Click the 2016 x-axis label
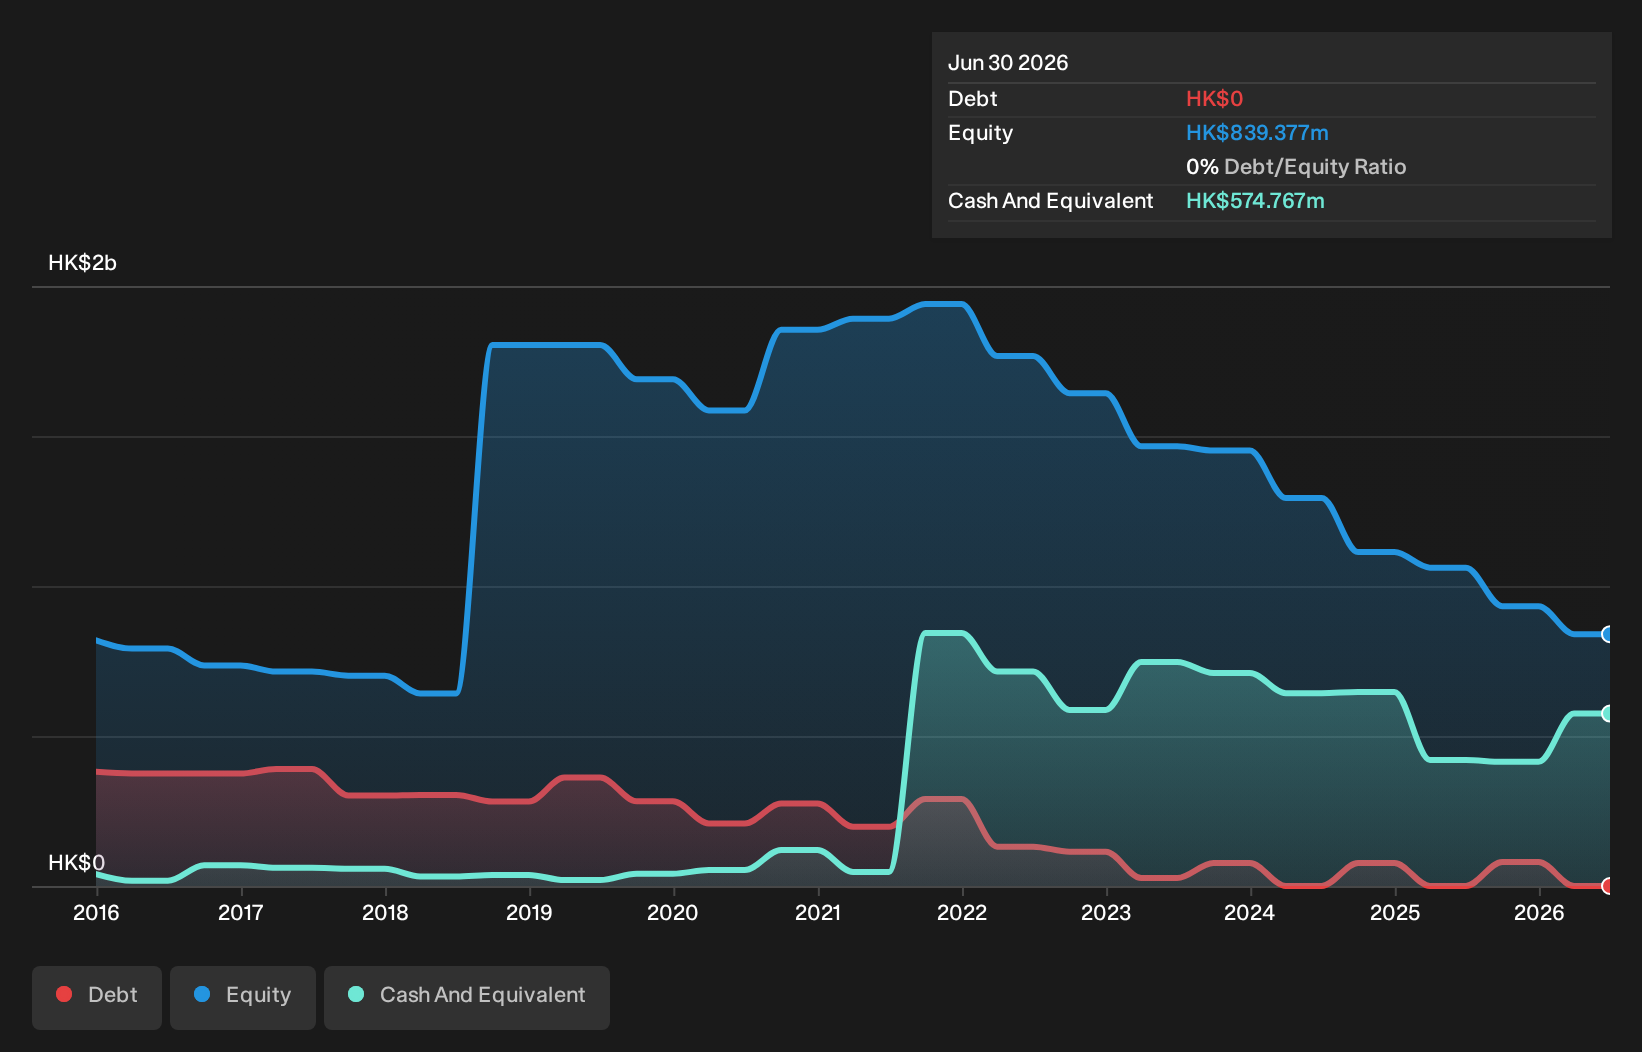Viewport: 1642px width, 1052px height. pos(96,912)
